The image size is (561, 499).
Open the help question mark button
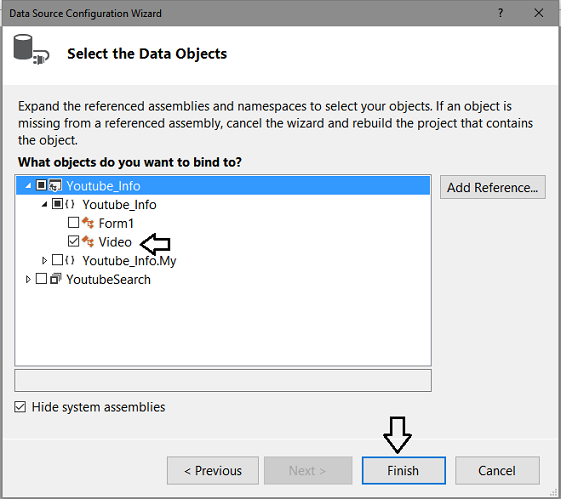(500, 13)
